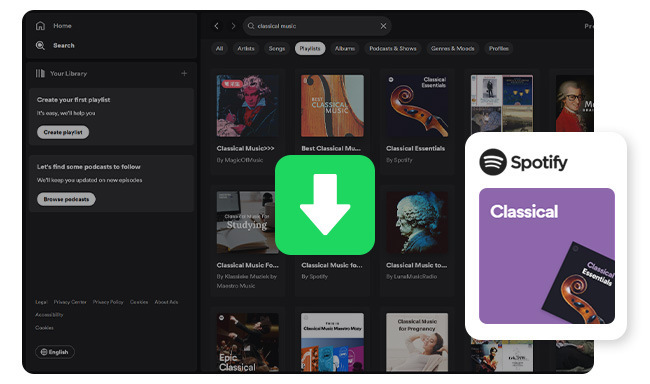Click the 'Create your first playlist' heading

(x=73, y=100)
